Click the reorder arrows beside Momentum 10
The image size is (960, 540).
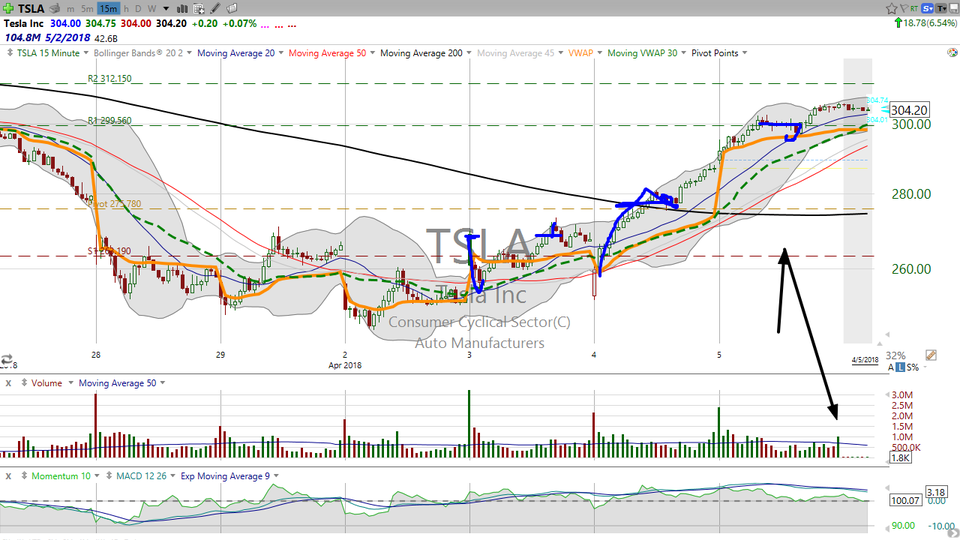pos(24,476)
